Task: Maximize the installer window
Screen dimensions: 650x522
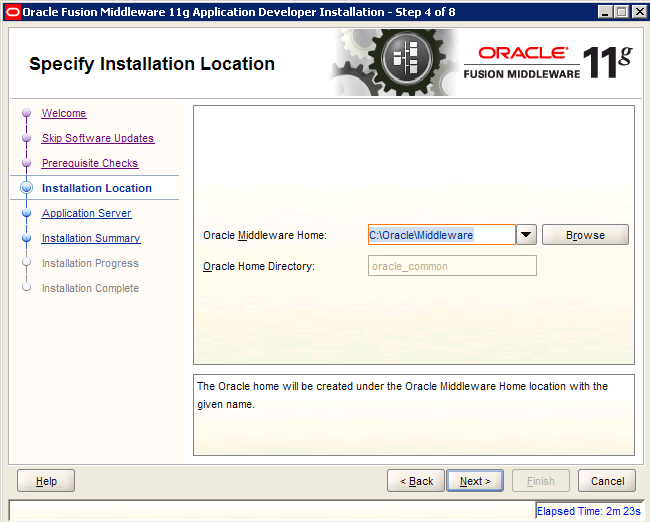Action: [622, 12]
